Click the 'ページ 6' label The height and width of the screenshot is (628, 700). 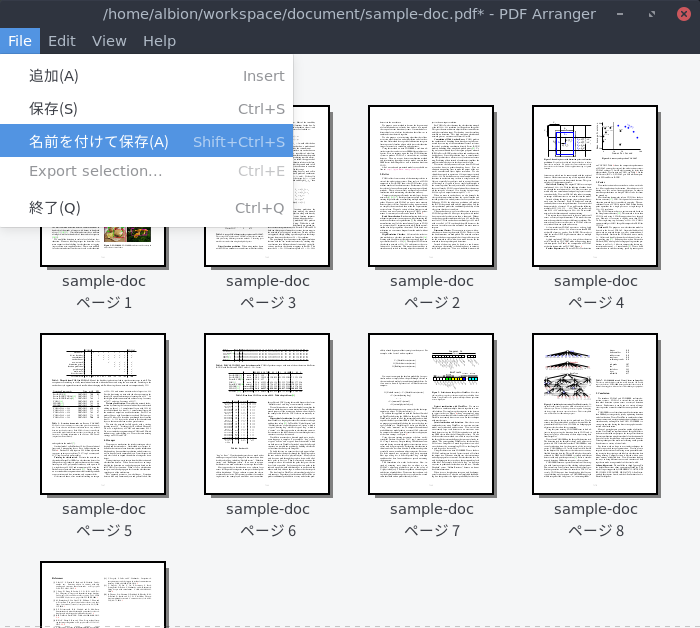coord(268,531)
